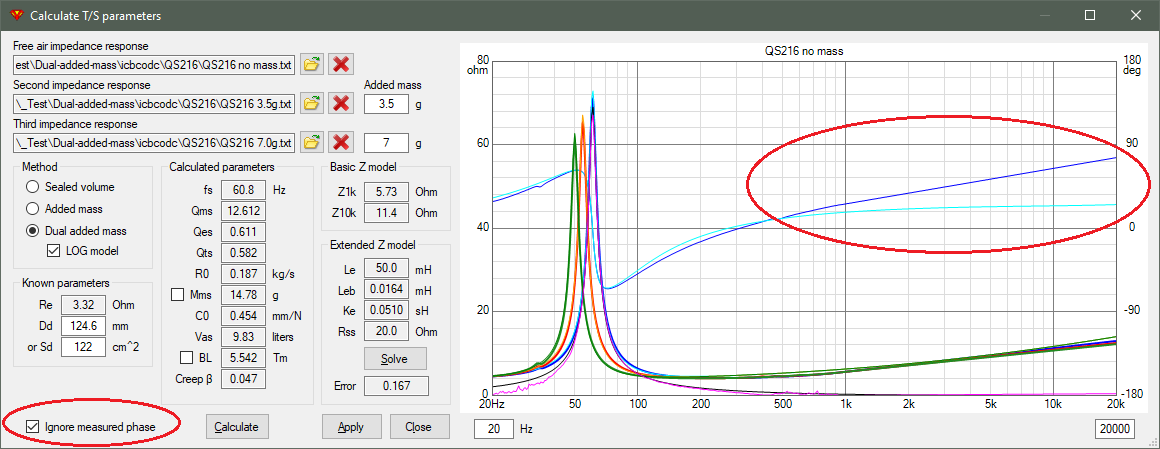Click the Sd value field
This screenshot has width=1160, height=449.
click(83, 345)
